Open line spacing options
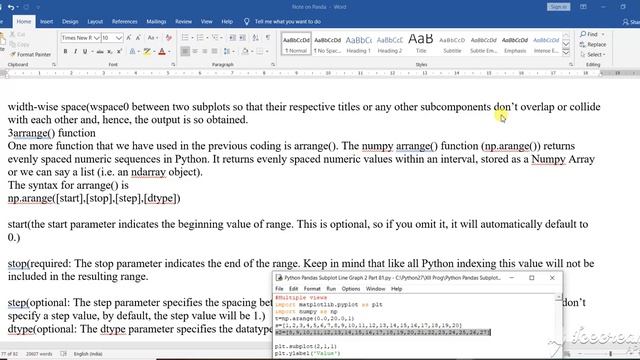This screenshot has width=640, height=360. tap(227, 51)
